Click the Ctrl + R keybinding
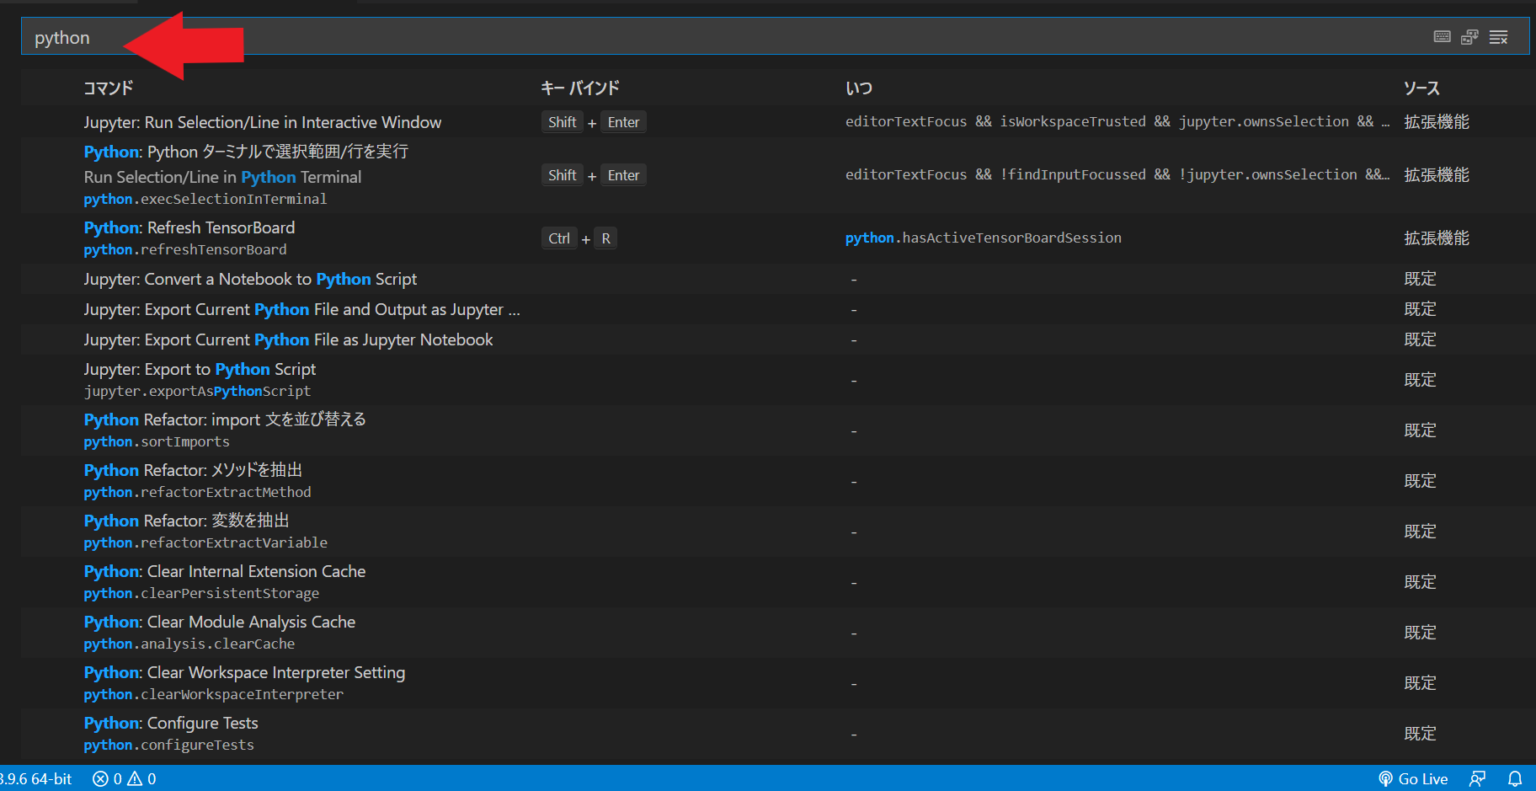Screen dimensions: 1536x791 click(x=580, y=238)
